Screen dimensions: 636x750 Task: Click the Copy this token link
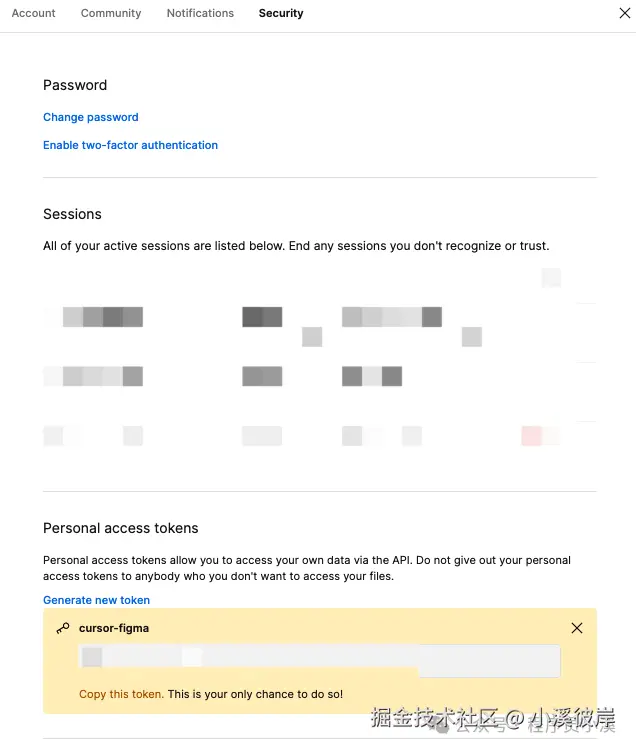(x=121, y=694)
